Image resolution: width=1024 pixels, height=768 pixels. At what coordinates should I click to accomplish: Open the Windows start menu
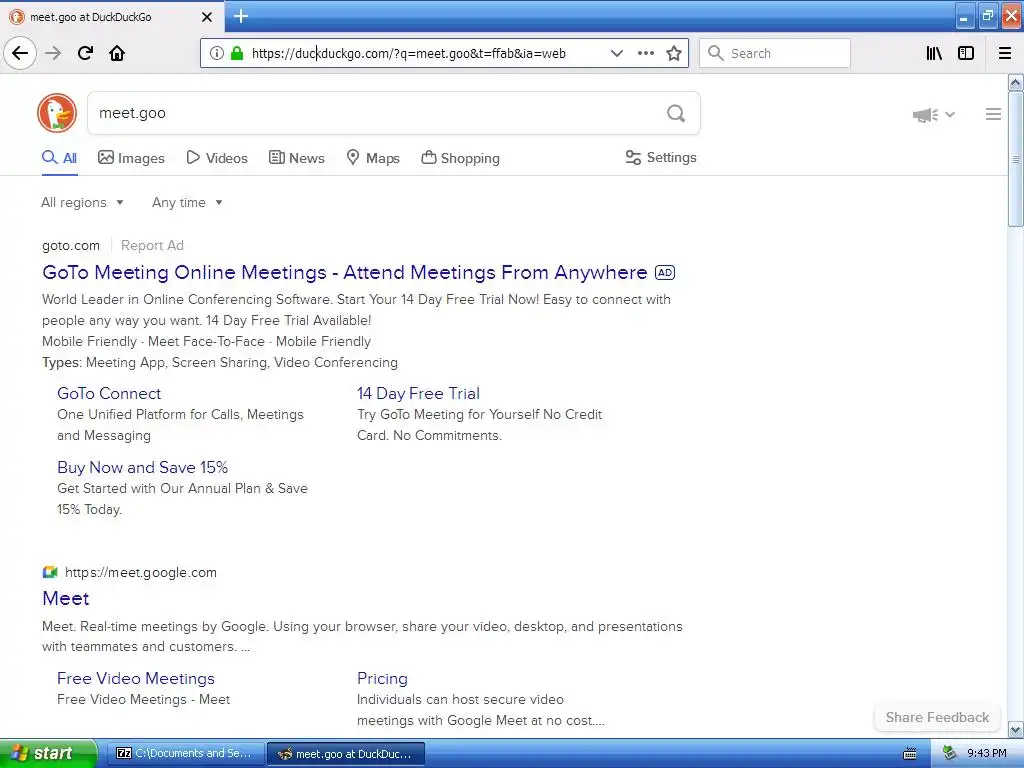(x=47, y=754)
